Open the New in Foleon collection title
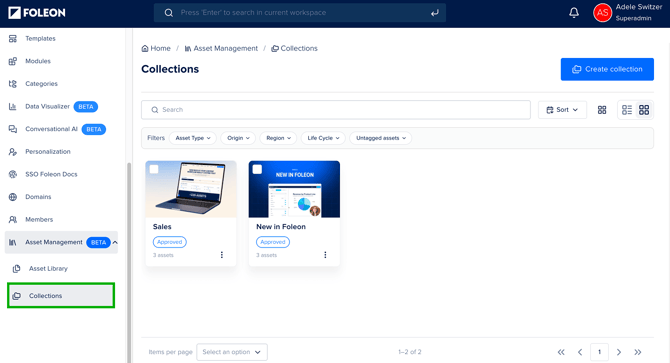This screenshot has height=363, width=670. [x=281, y=227]
